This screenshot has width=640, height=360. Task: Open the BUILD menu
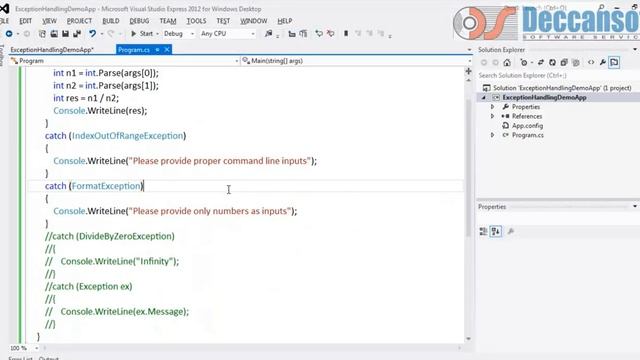tap(111, 21)
